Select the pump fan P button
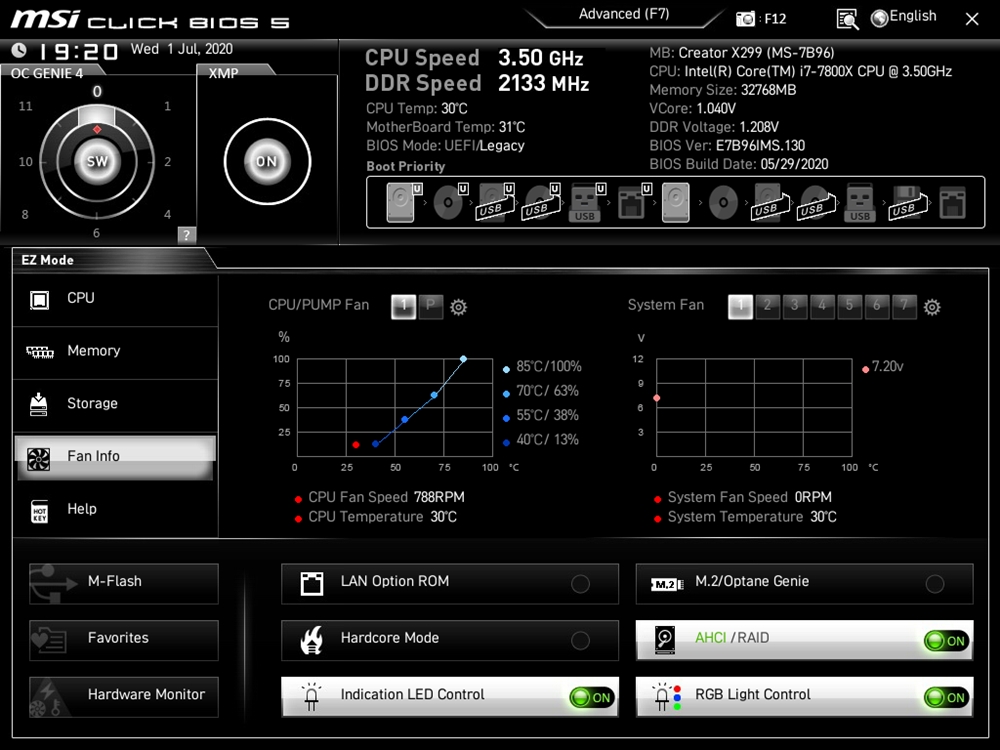This screenshot has width=1000, height=750. pyautogui.click(x=431, y=307)
